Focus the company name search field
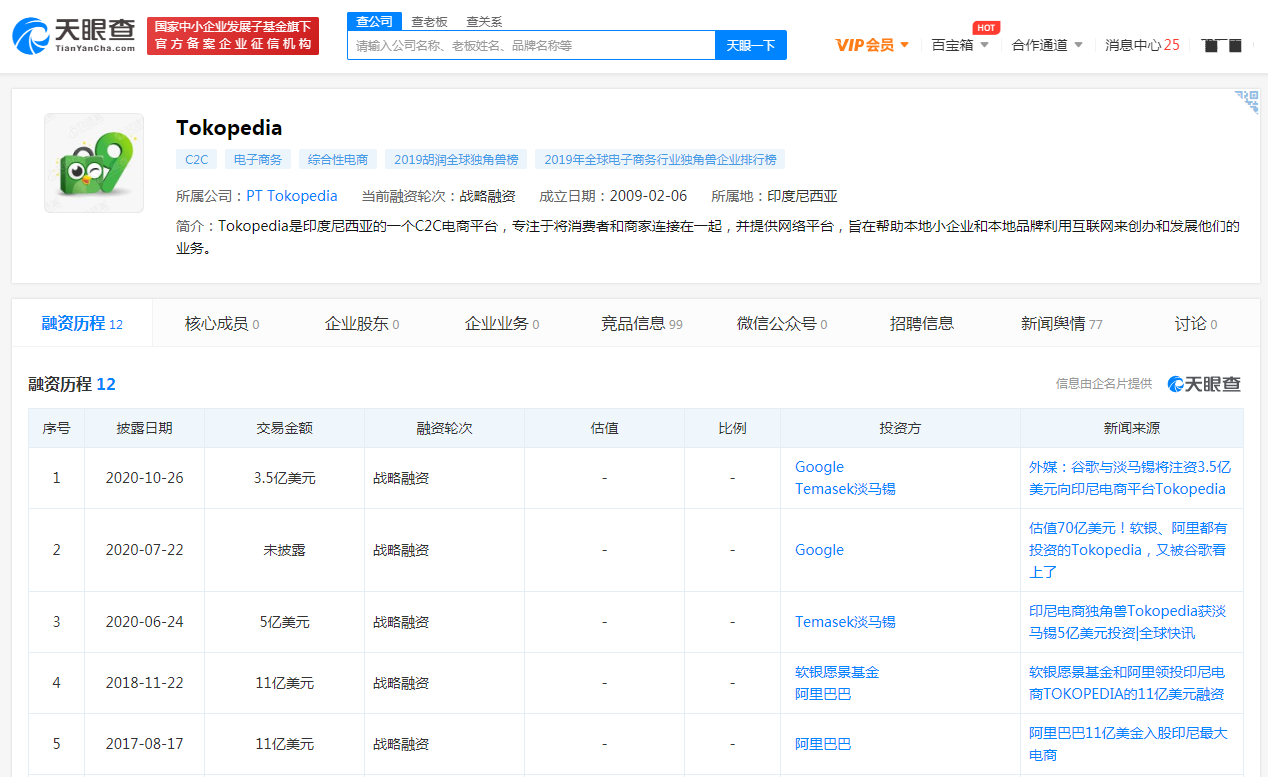This screenshot has height=777, width=1268. [x=531, y=45]
